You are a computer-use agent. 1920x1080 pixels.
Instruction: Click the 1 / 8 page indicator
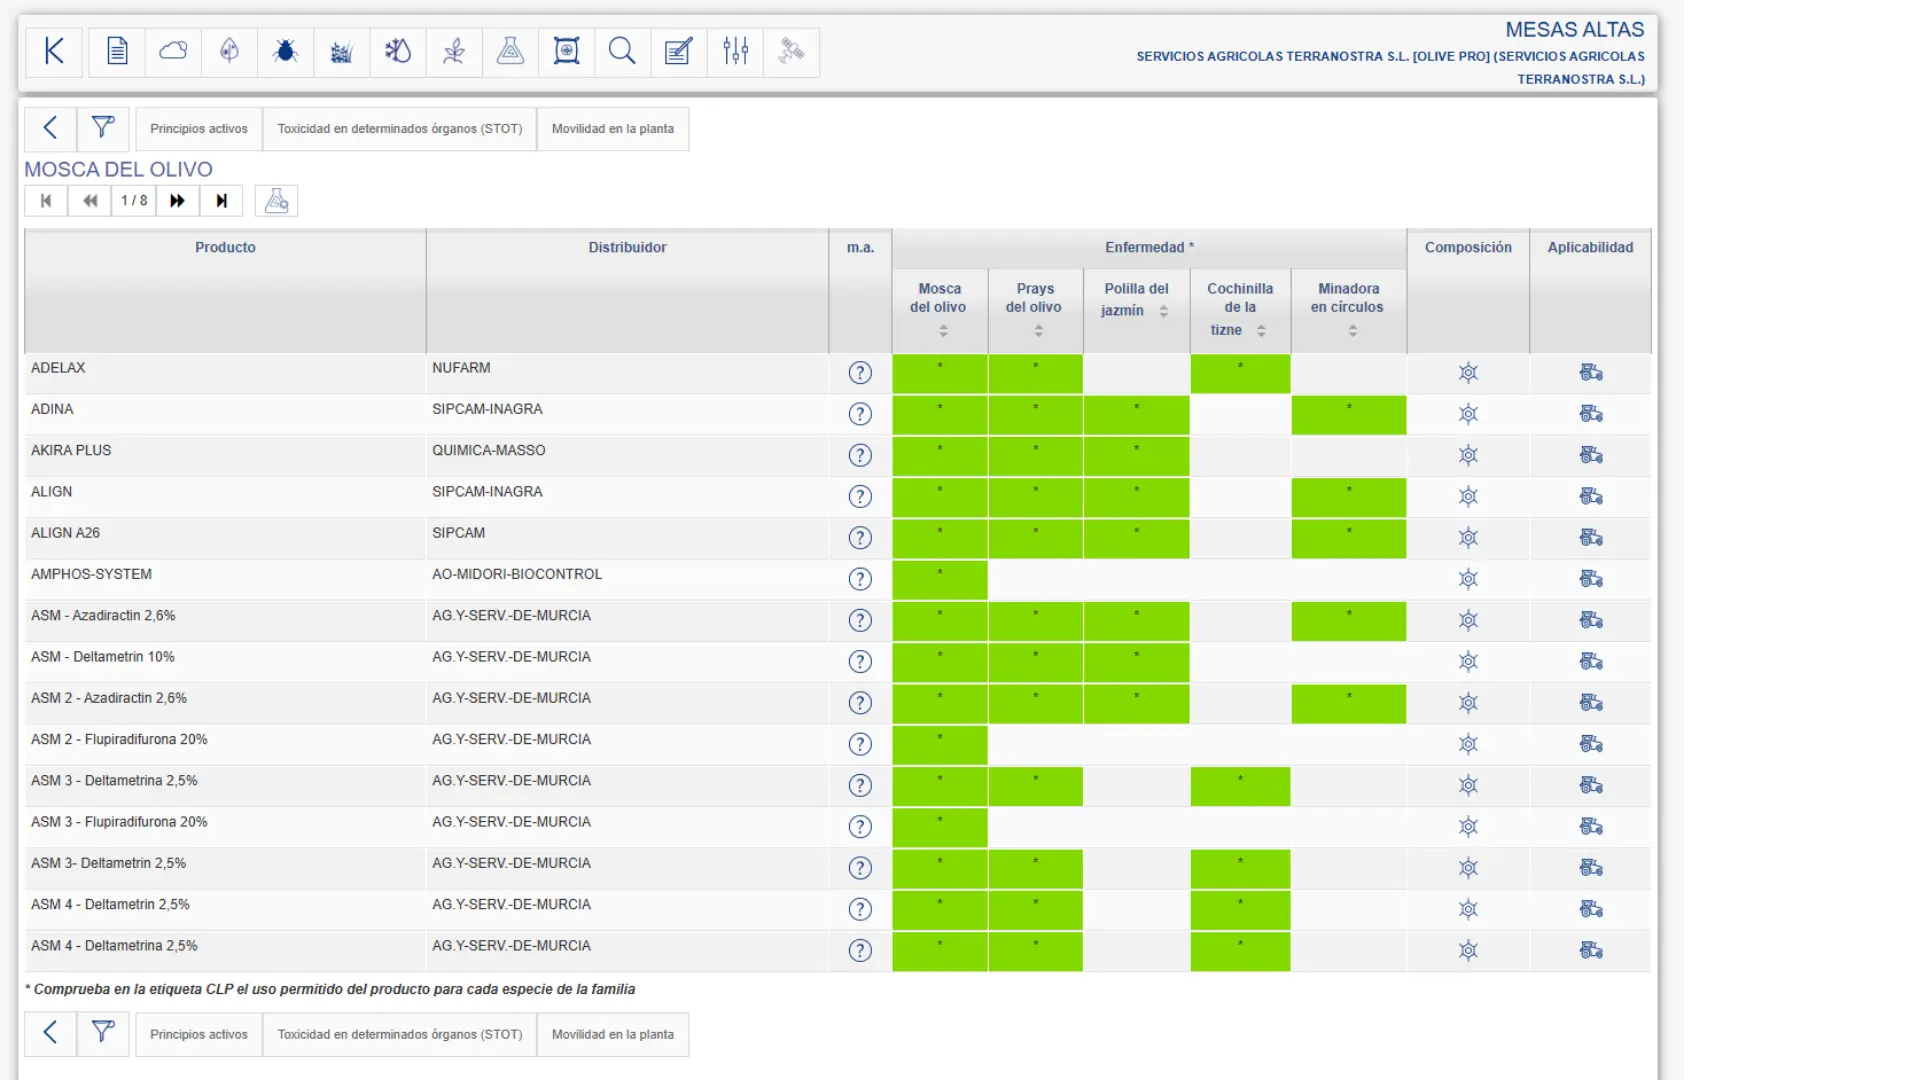tap(134, 201)
